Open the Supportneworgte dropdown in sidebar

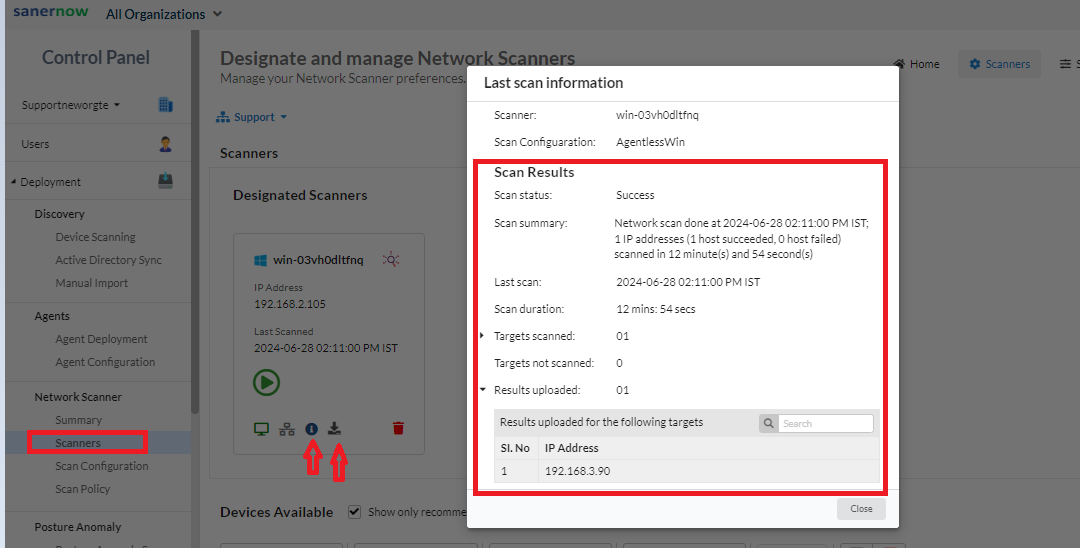tap(71, 105)
